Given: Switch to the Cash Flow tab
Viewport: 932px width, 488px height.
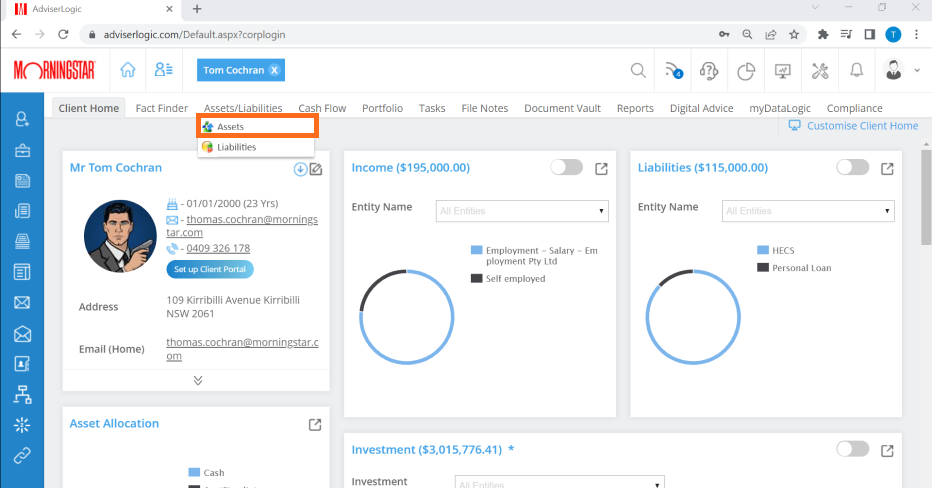Looking at the screenshot, I should click(322, 108).
